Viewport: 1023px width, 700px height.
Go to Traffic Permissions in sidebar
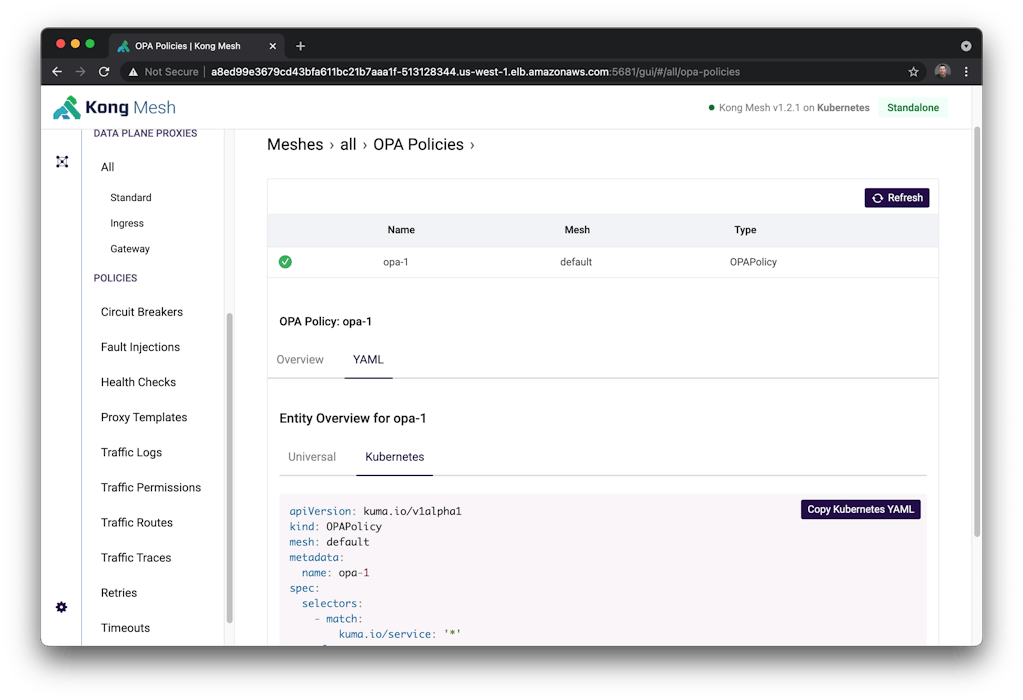coord(151,488)
